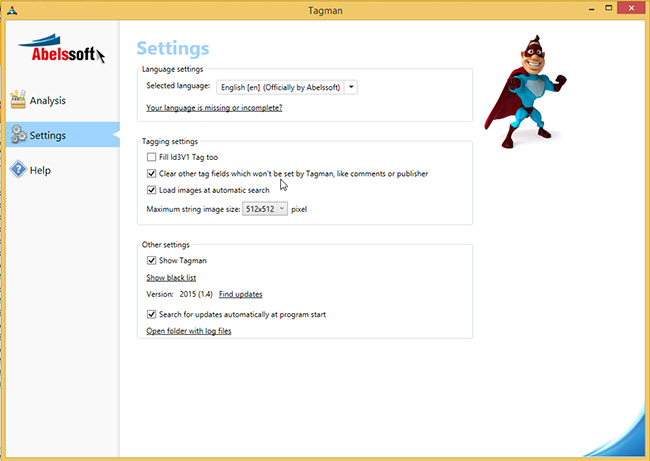Click the Find updates link
This screenshot has width=650, height=461.
[x=240, y=294]
